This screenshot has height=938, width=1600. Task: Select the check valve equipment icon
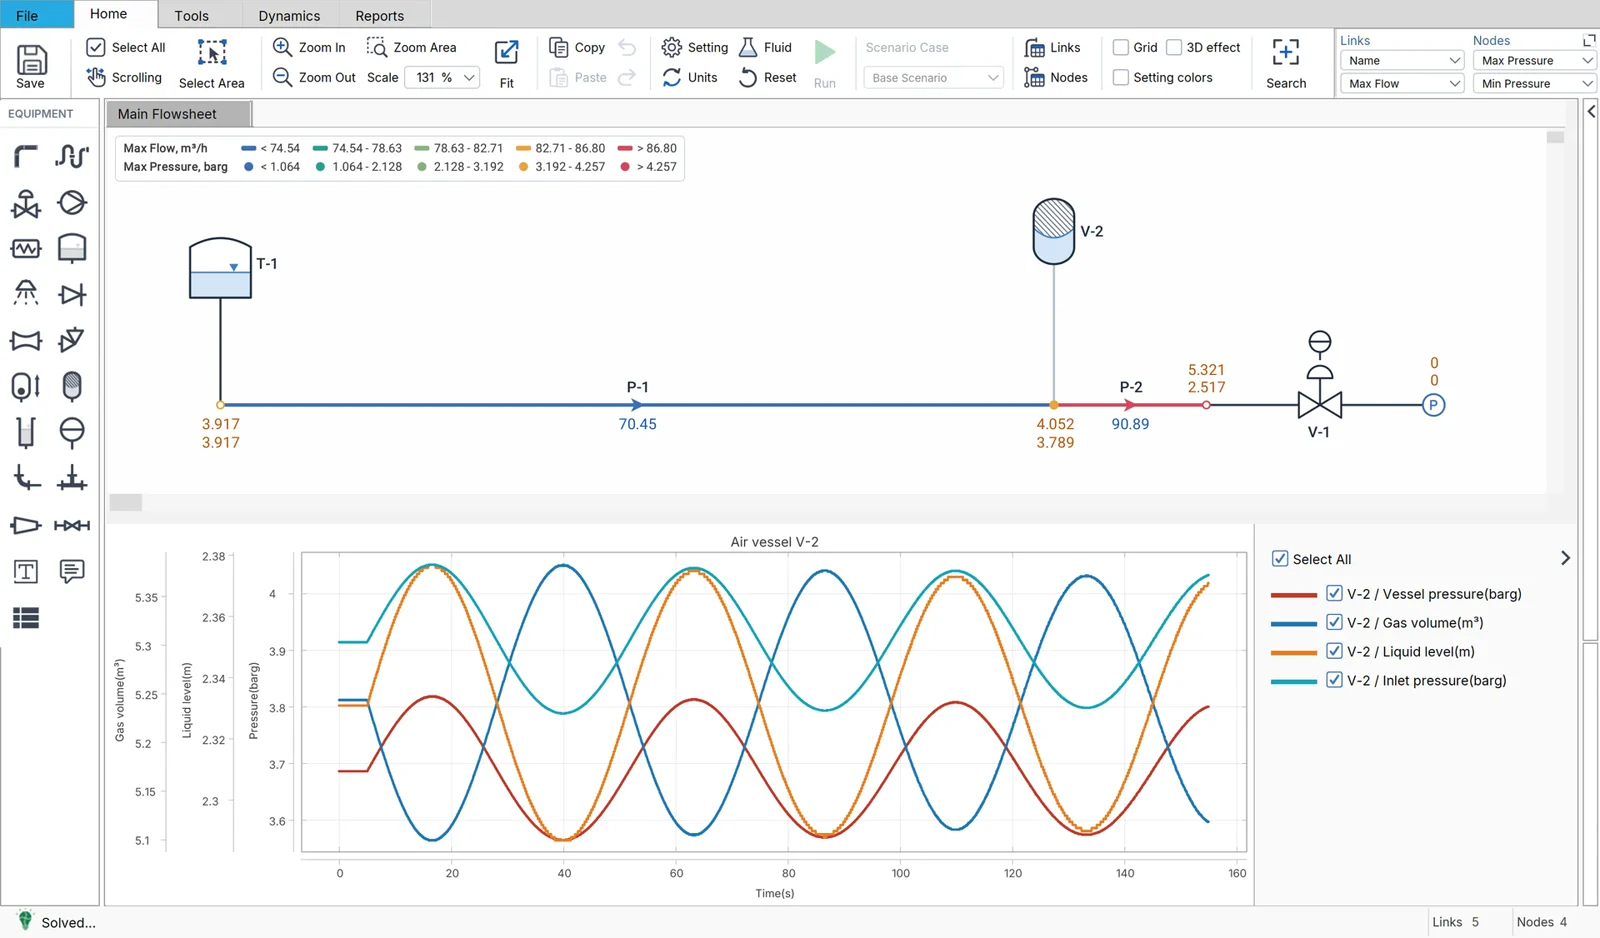pos(72,294)
